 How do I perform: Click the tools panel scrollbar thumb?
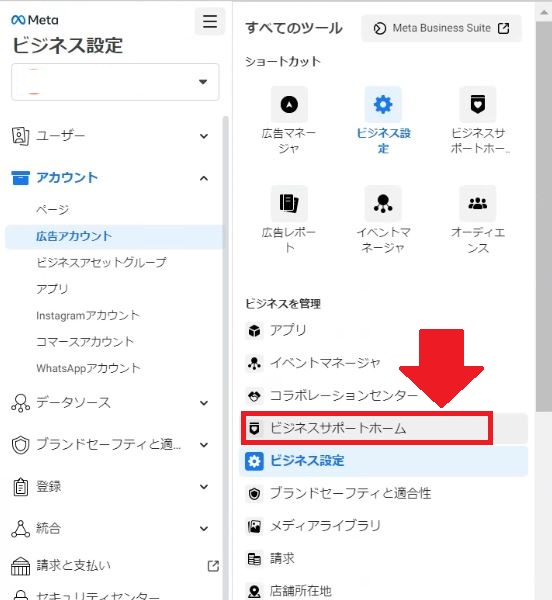click(x=544, y=216)
